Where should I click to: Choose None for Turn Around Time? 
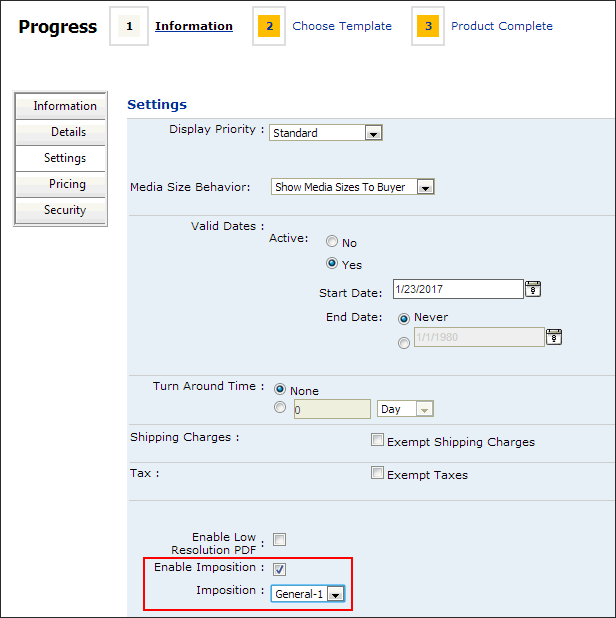[280, 389]
